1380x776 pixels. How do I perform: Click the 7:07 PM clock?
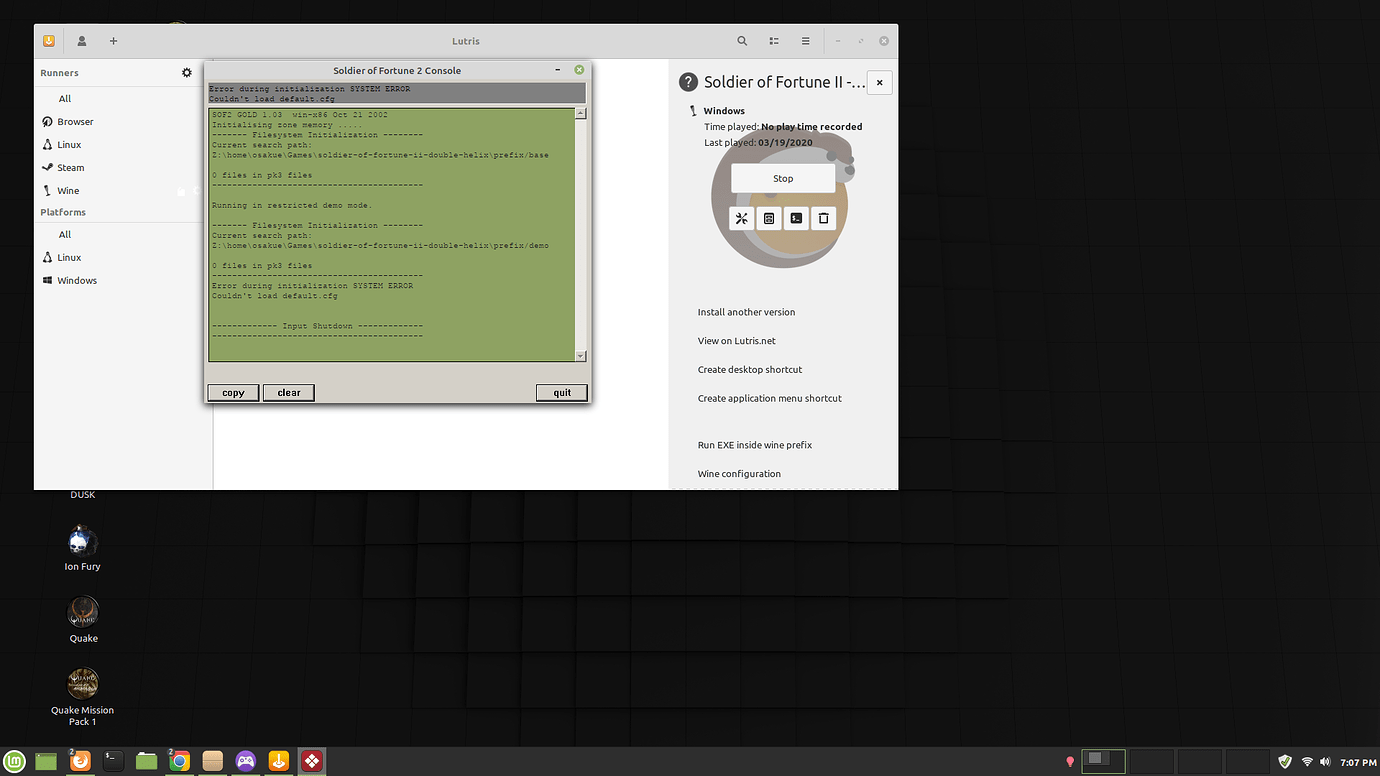(1358, 762)
